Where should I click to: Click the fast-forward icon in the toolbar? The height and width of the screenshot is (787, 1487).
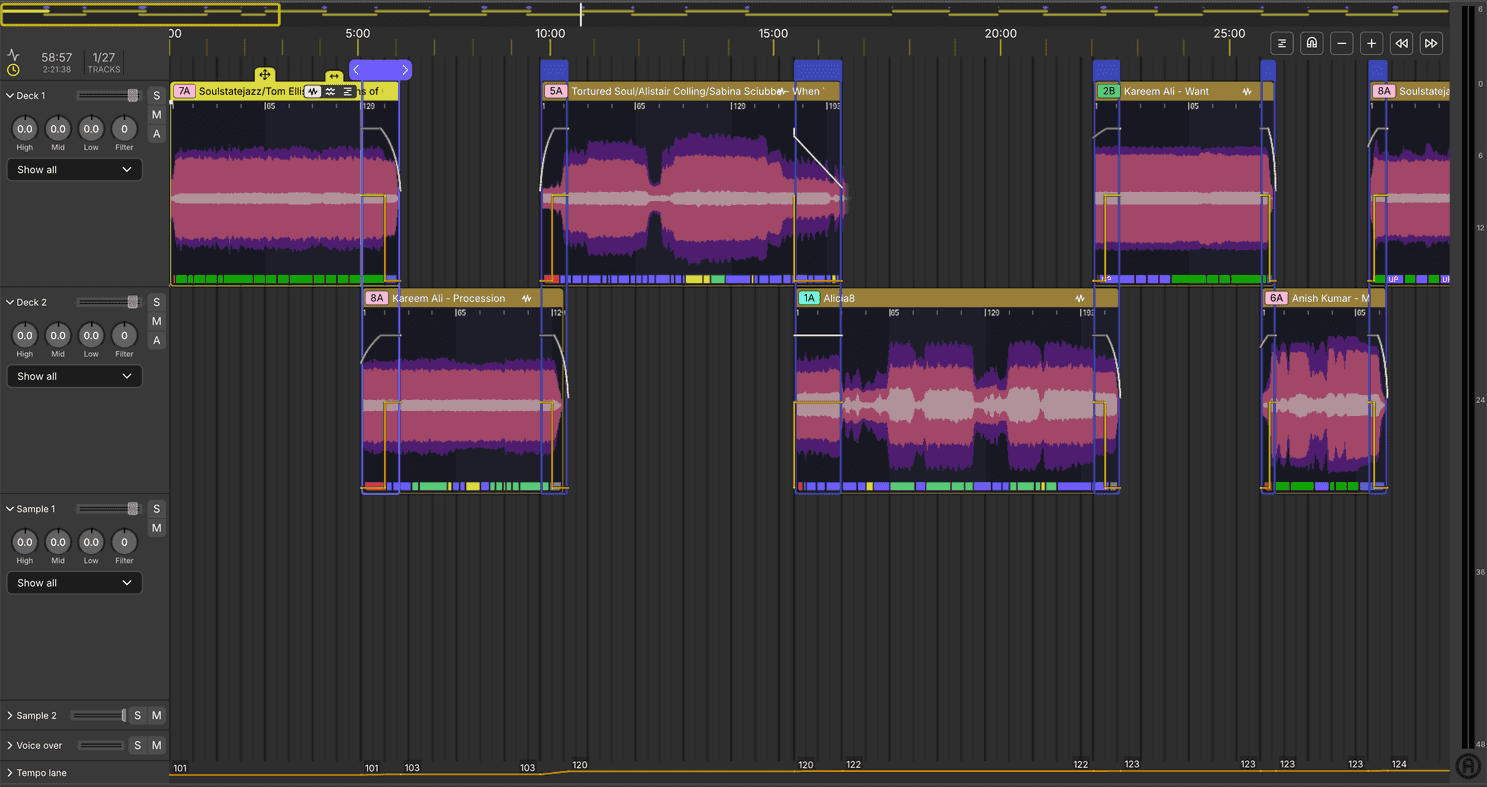click(x=1431, y=43)
